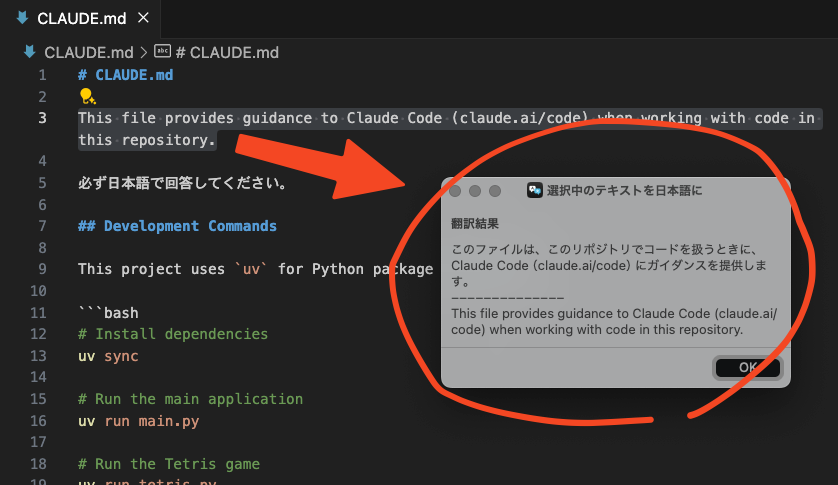Click the dialog zoom button
Image resolution: width=838 pixels, height=485 pixels.
click(495, 191)
